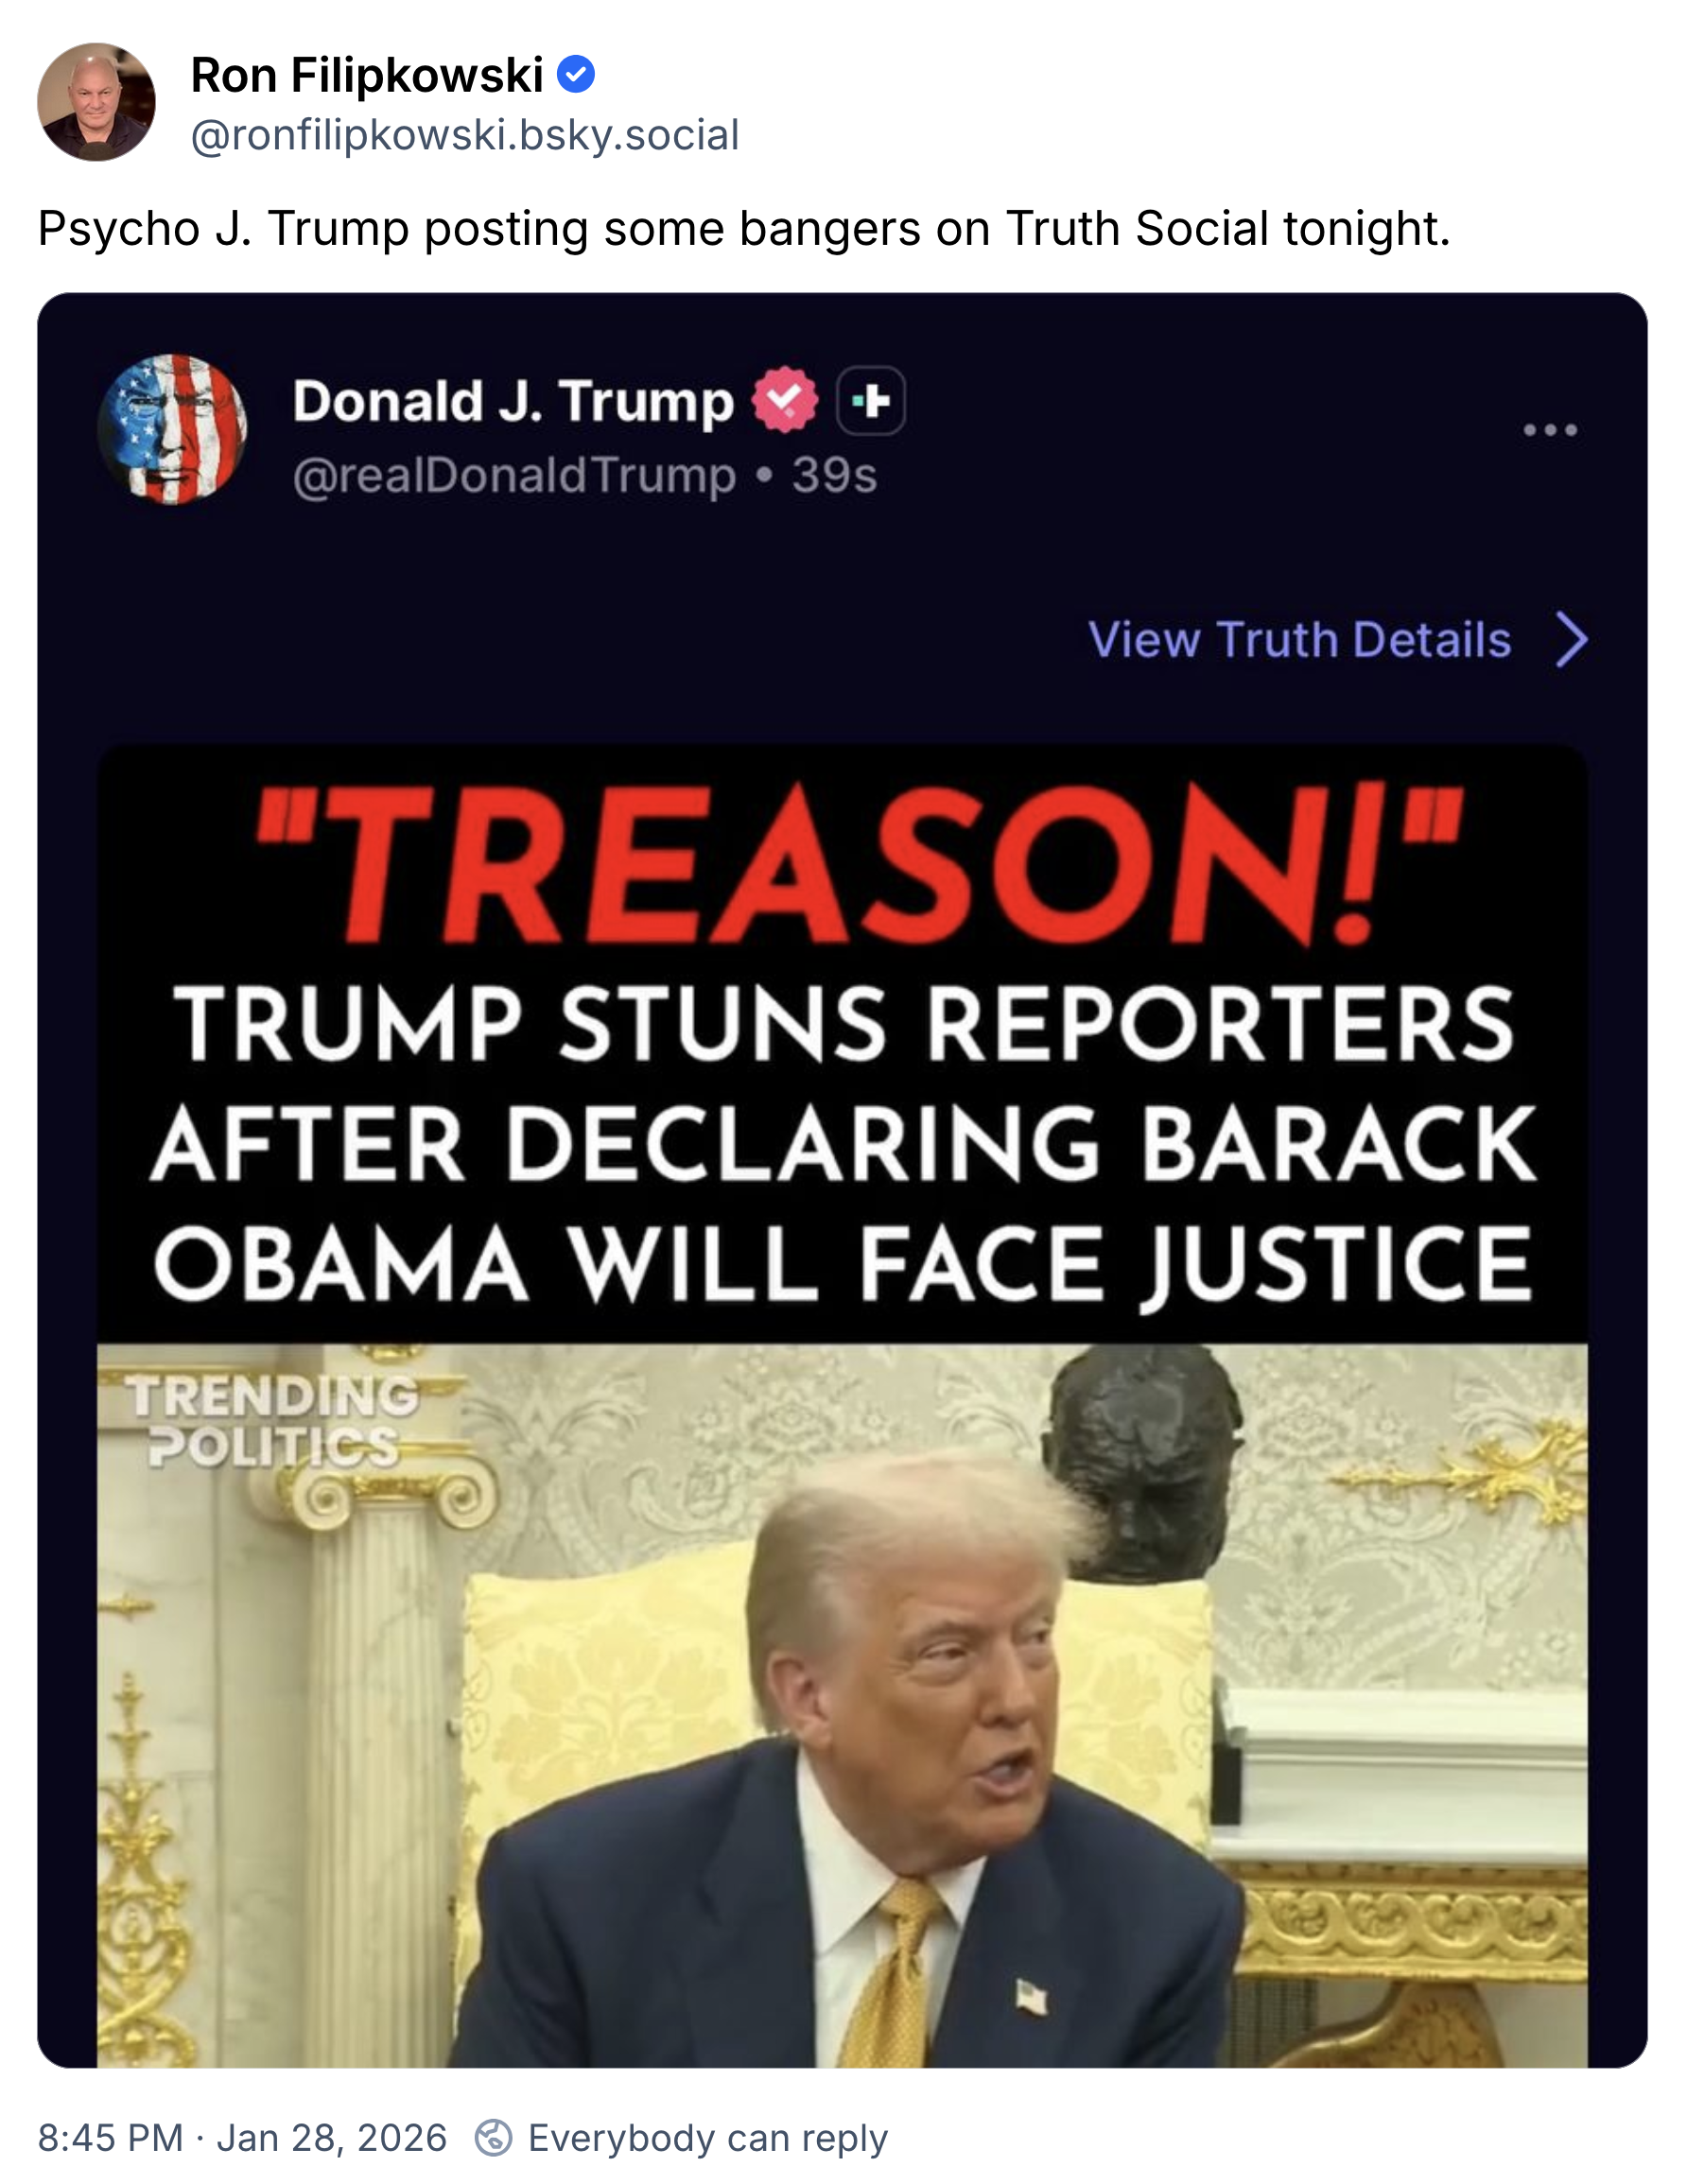The width and height of the screenshot is (1687, 2184).
Task: Click View Truth Details link
Action: [1299, 640]
